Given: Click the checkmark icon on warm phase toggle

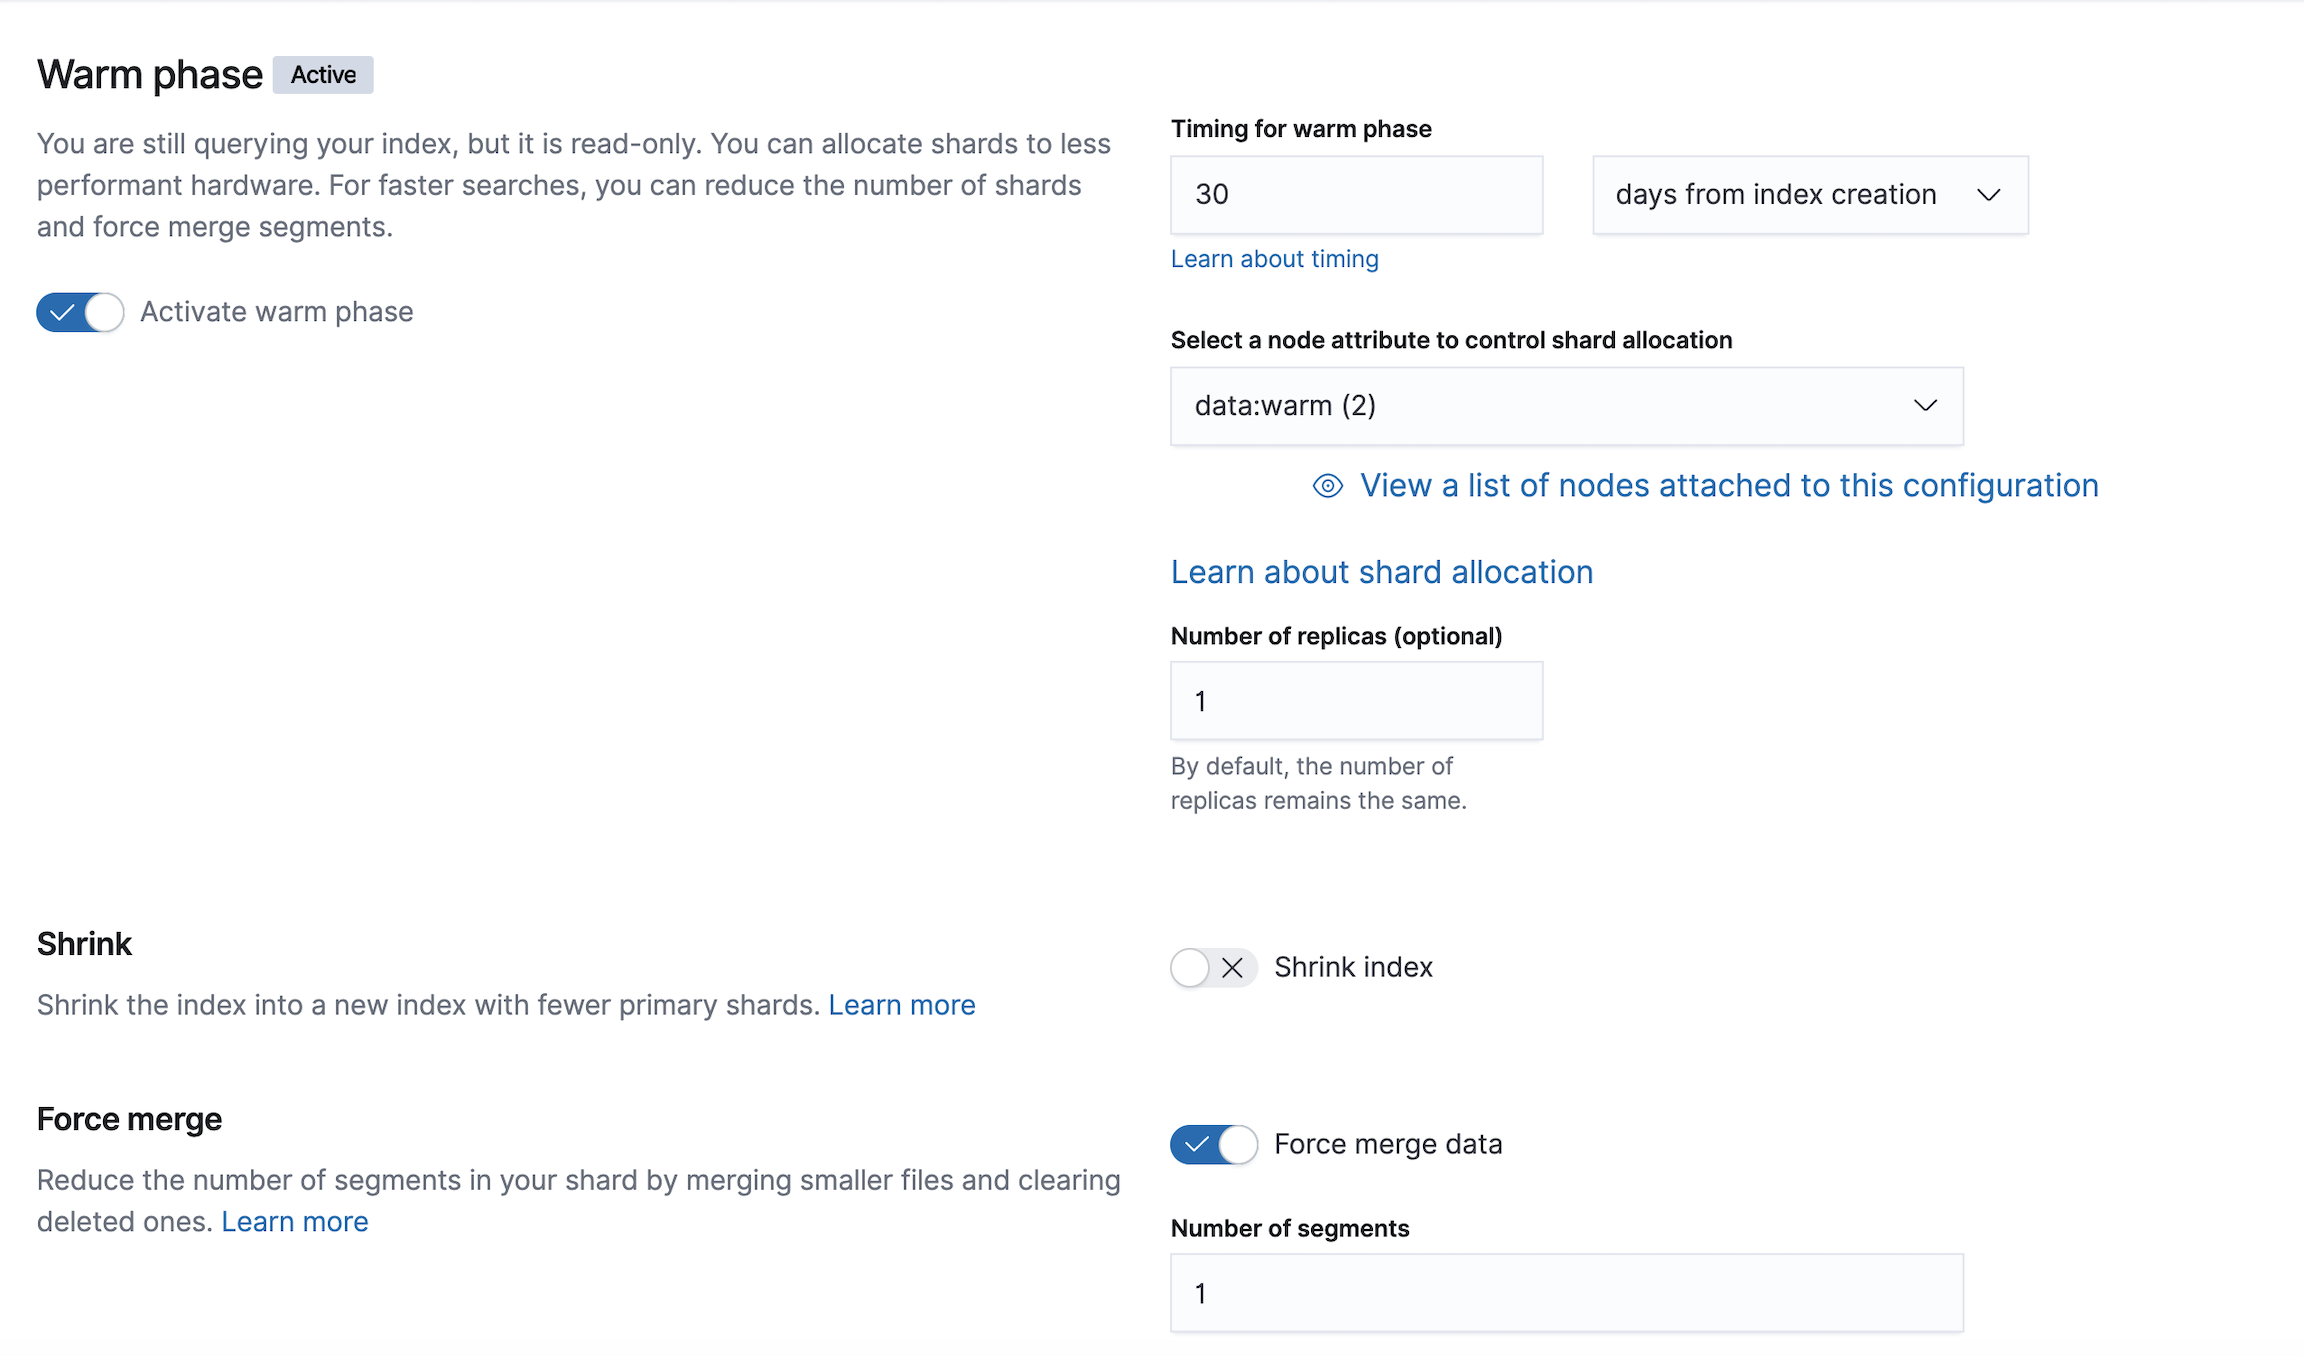Looking at the screenshot, I should 62,312.
